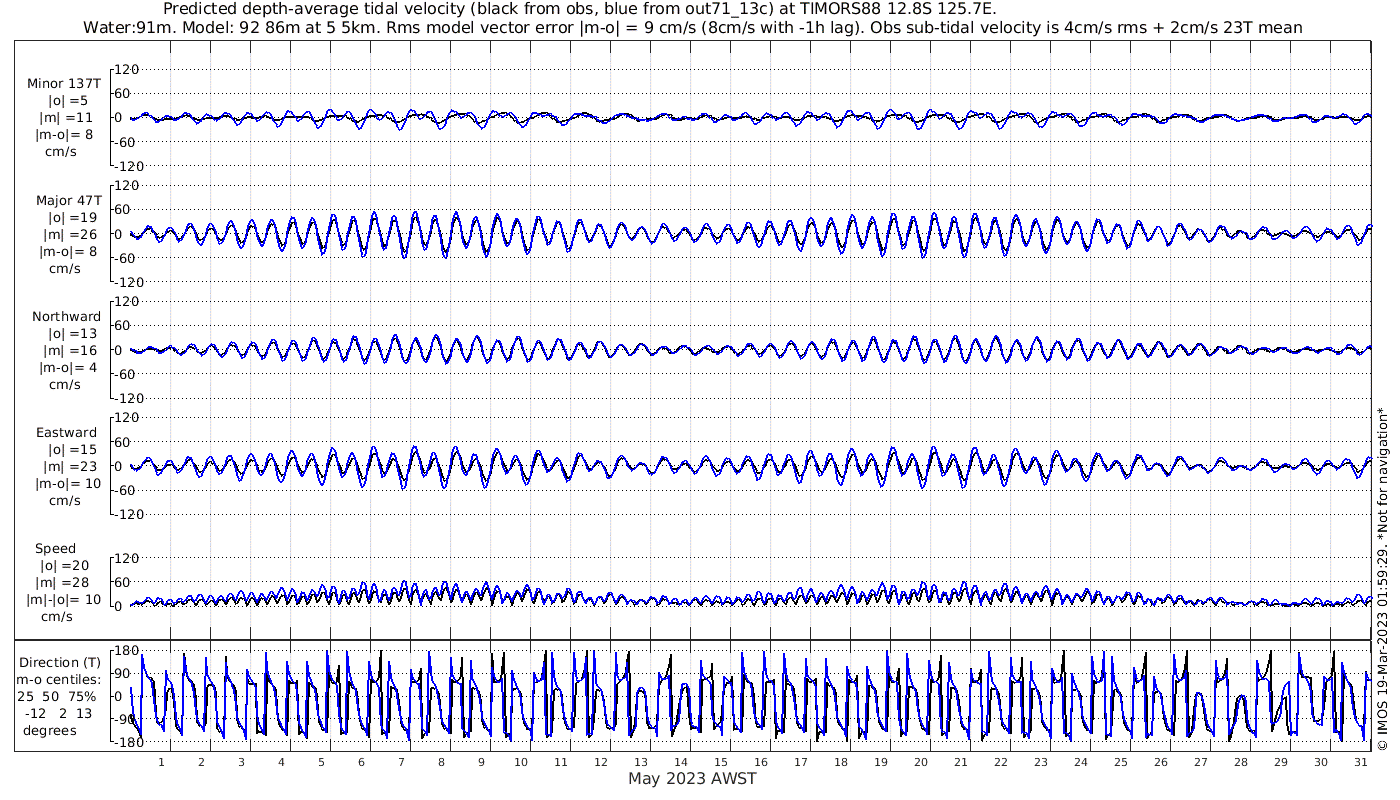Click the 120 tick on the Minor axis
Image resolution: width=1400 pixels, height=800 pixels.
pyautogui.click(x=125, y=69)
